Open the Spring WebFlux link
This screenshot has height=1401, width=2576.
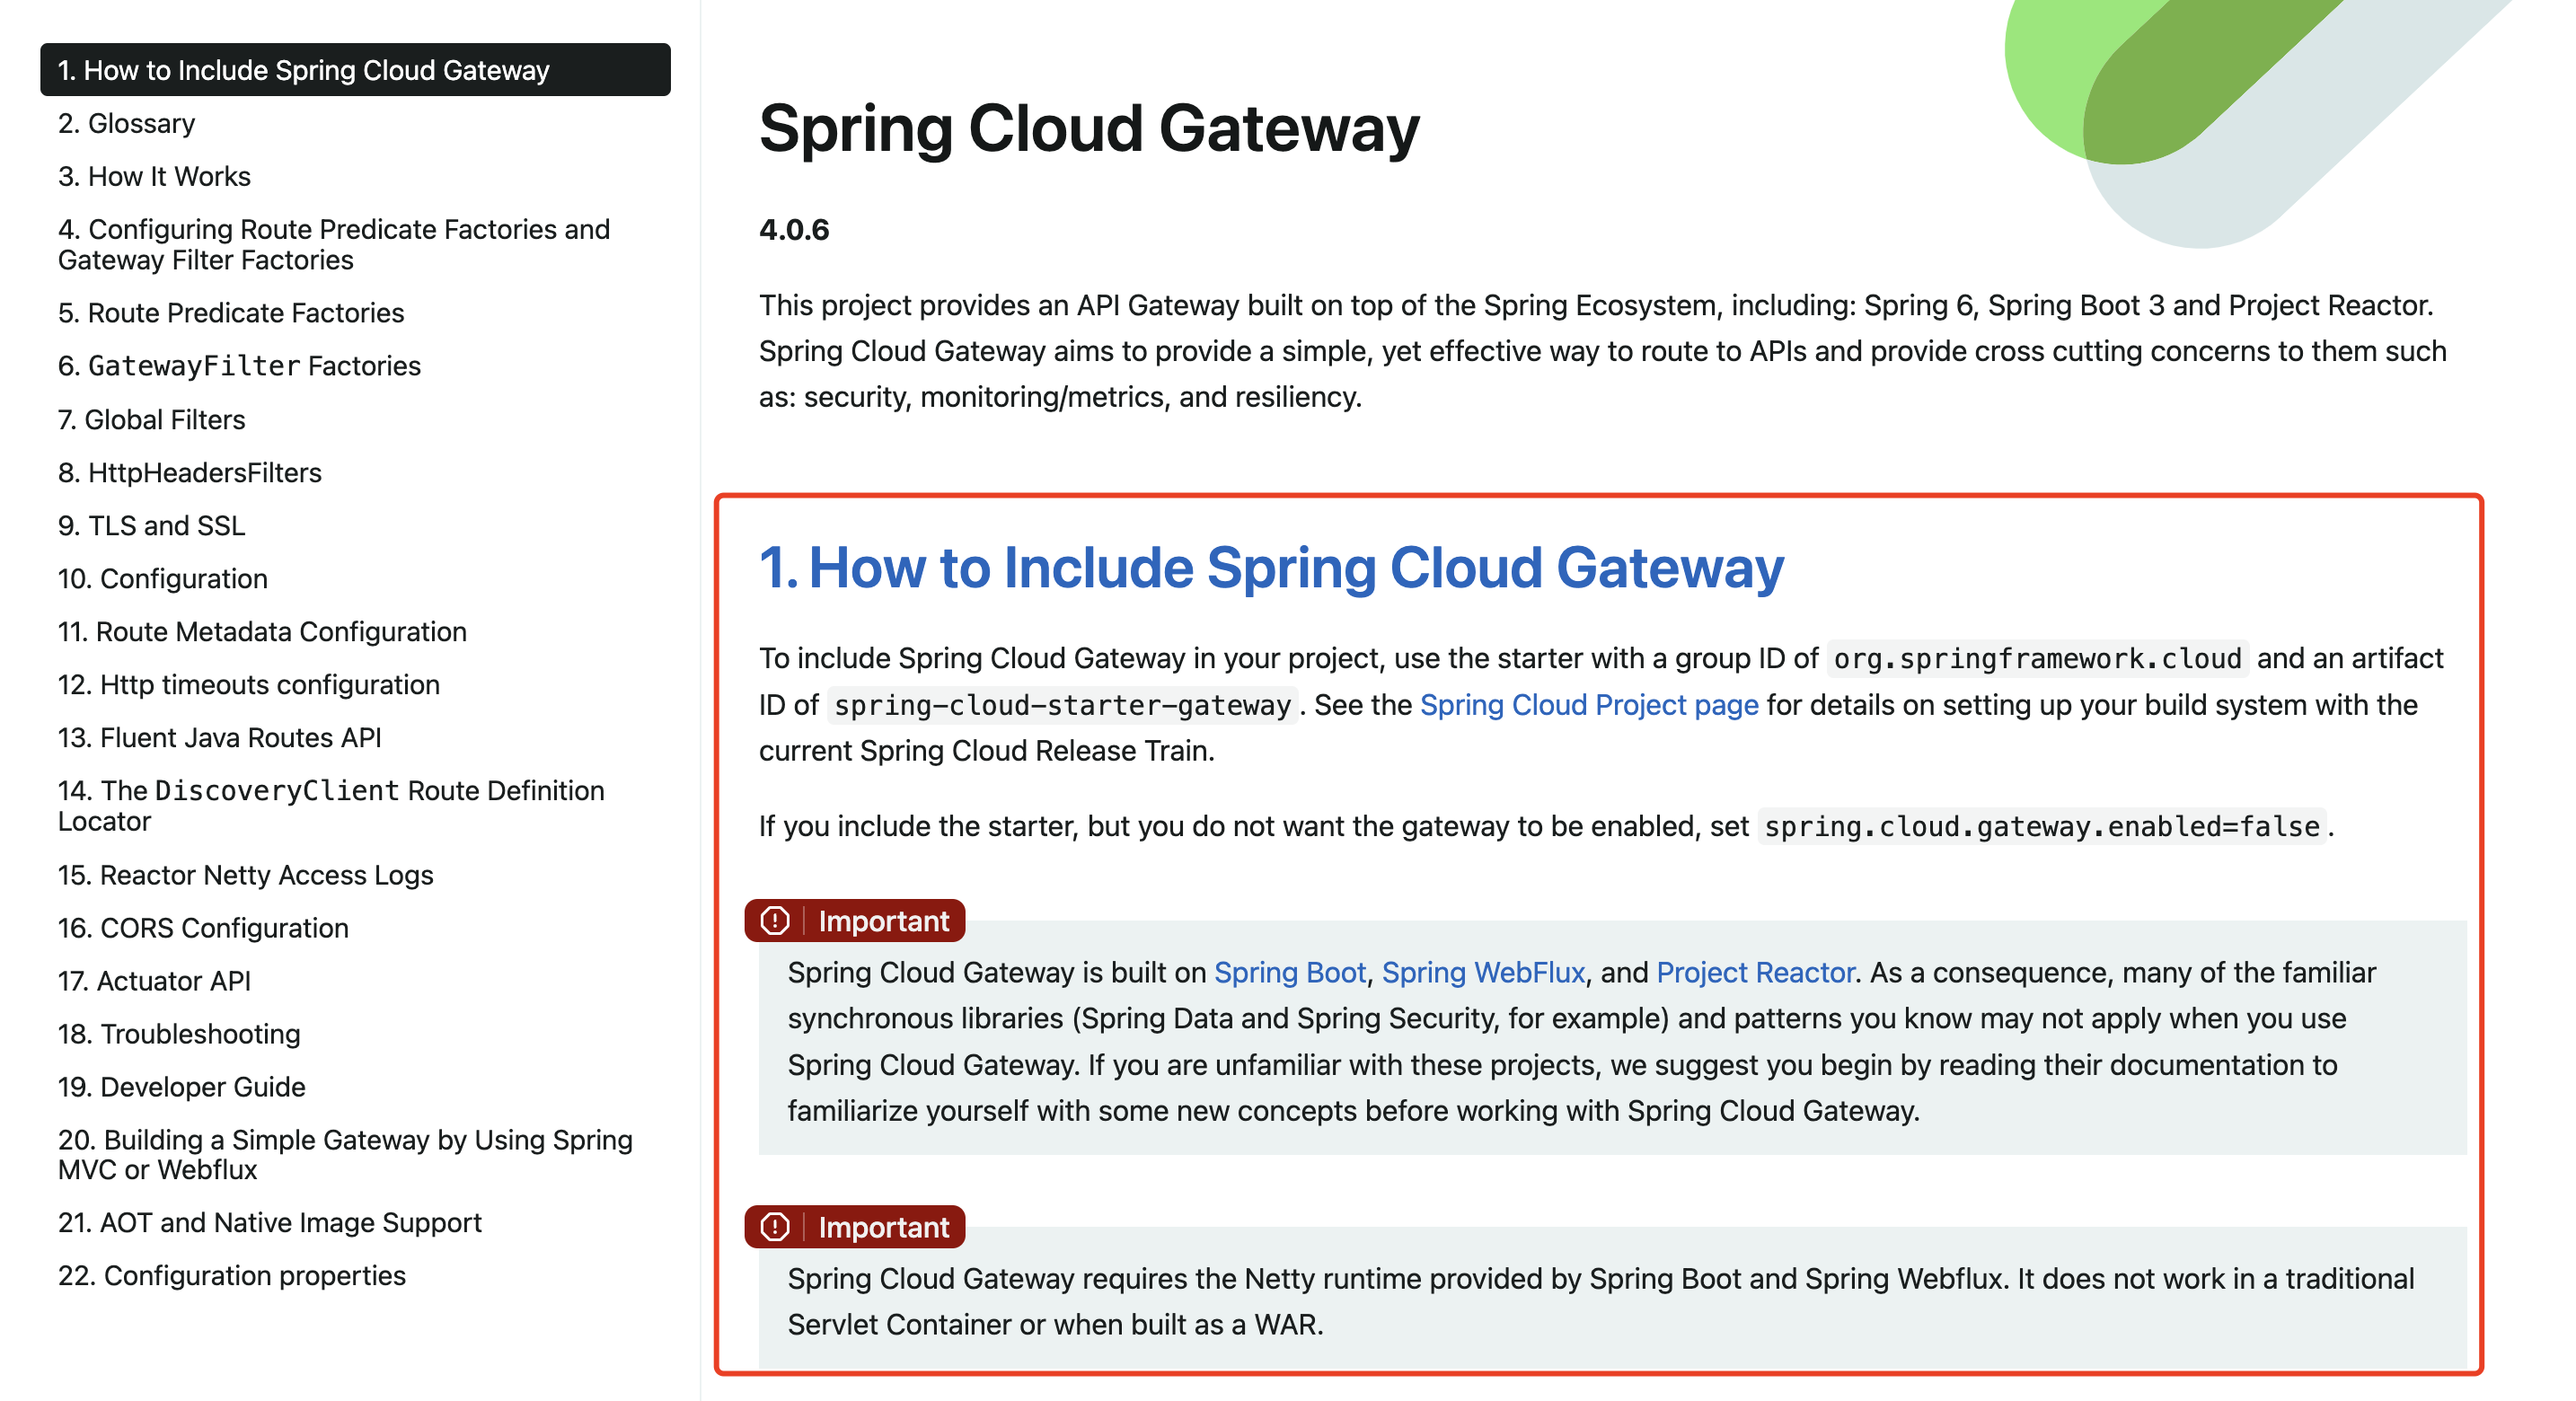[1483, 972]
